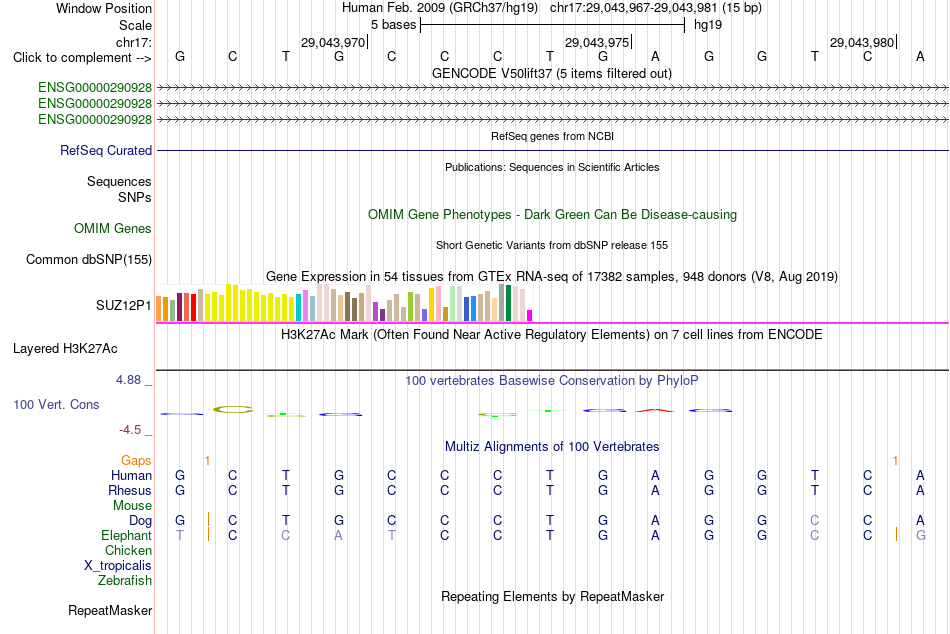Click the 100 Vert. Cons label
The image size is (950, 634).
click(56, 404)
